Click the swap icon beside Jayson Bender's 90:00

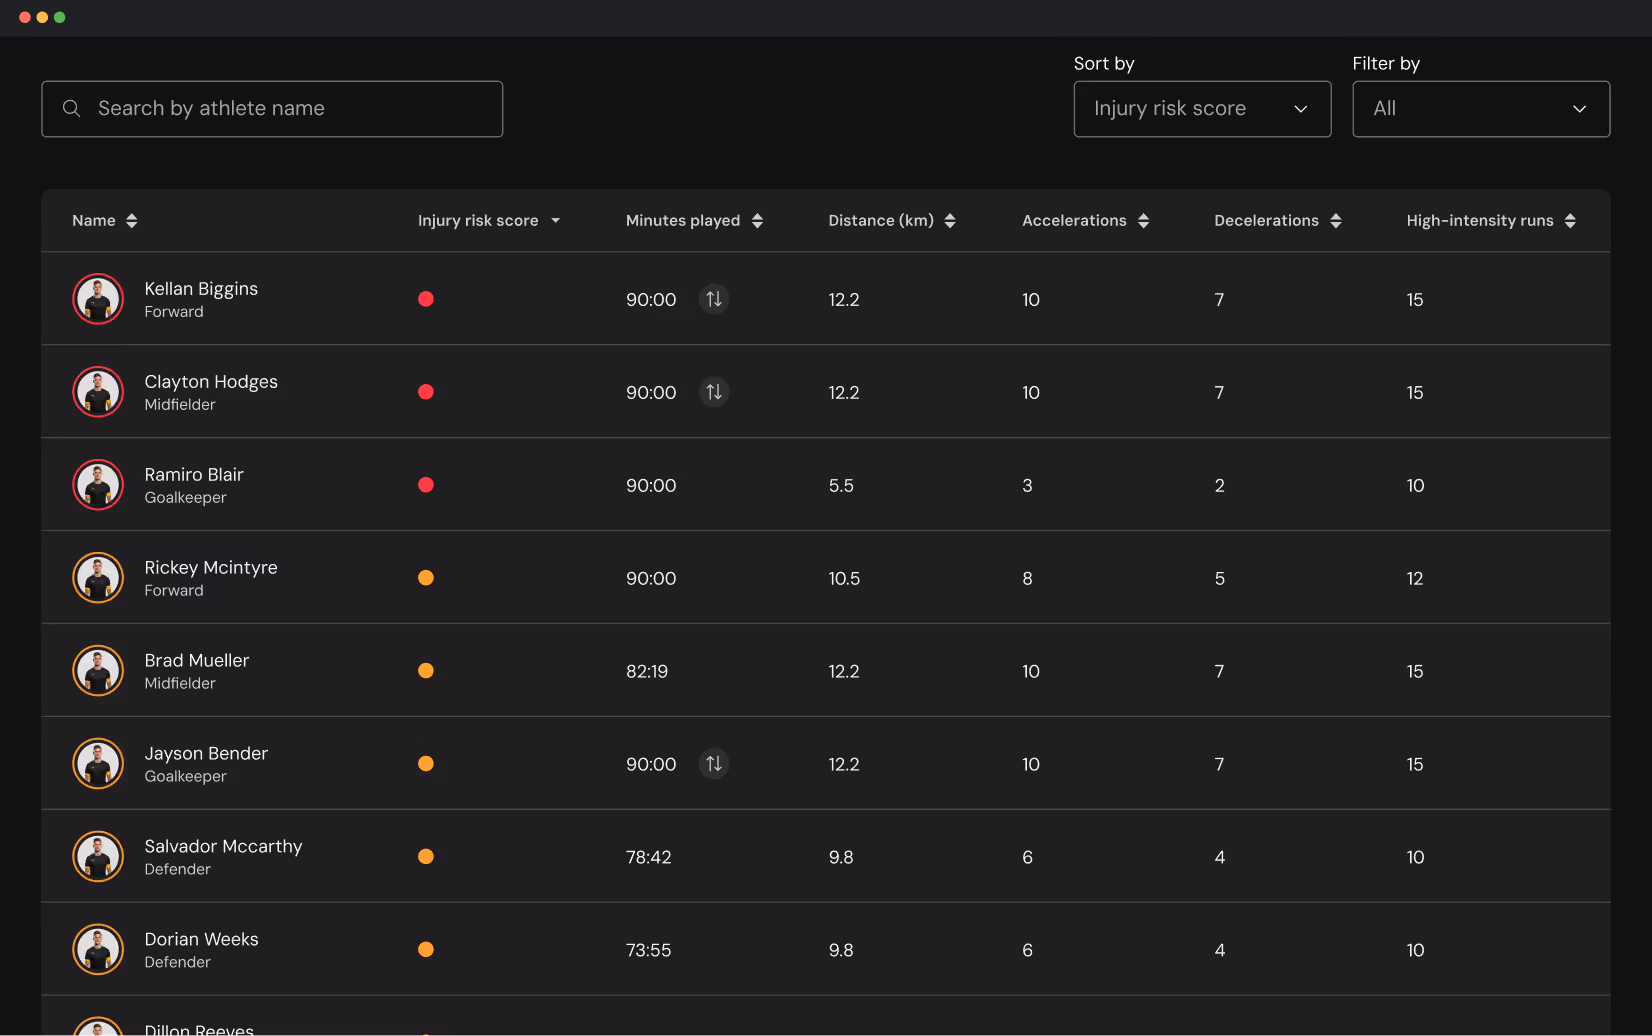pyautogui.click(x=713, y=763)
